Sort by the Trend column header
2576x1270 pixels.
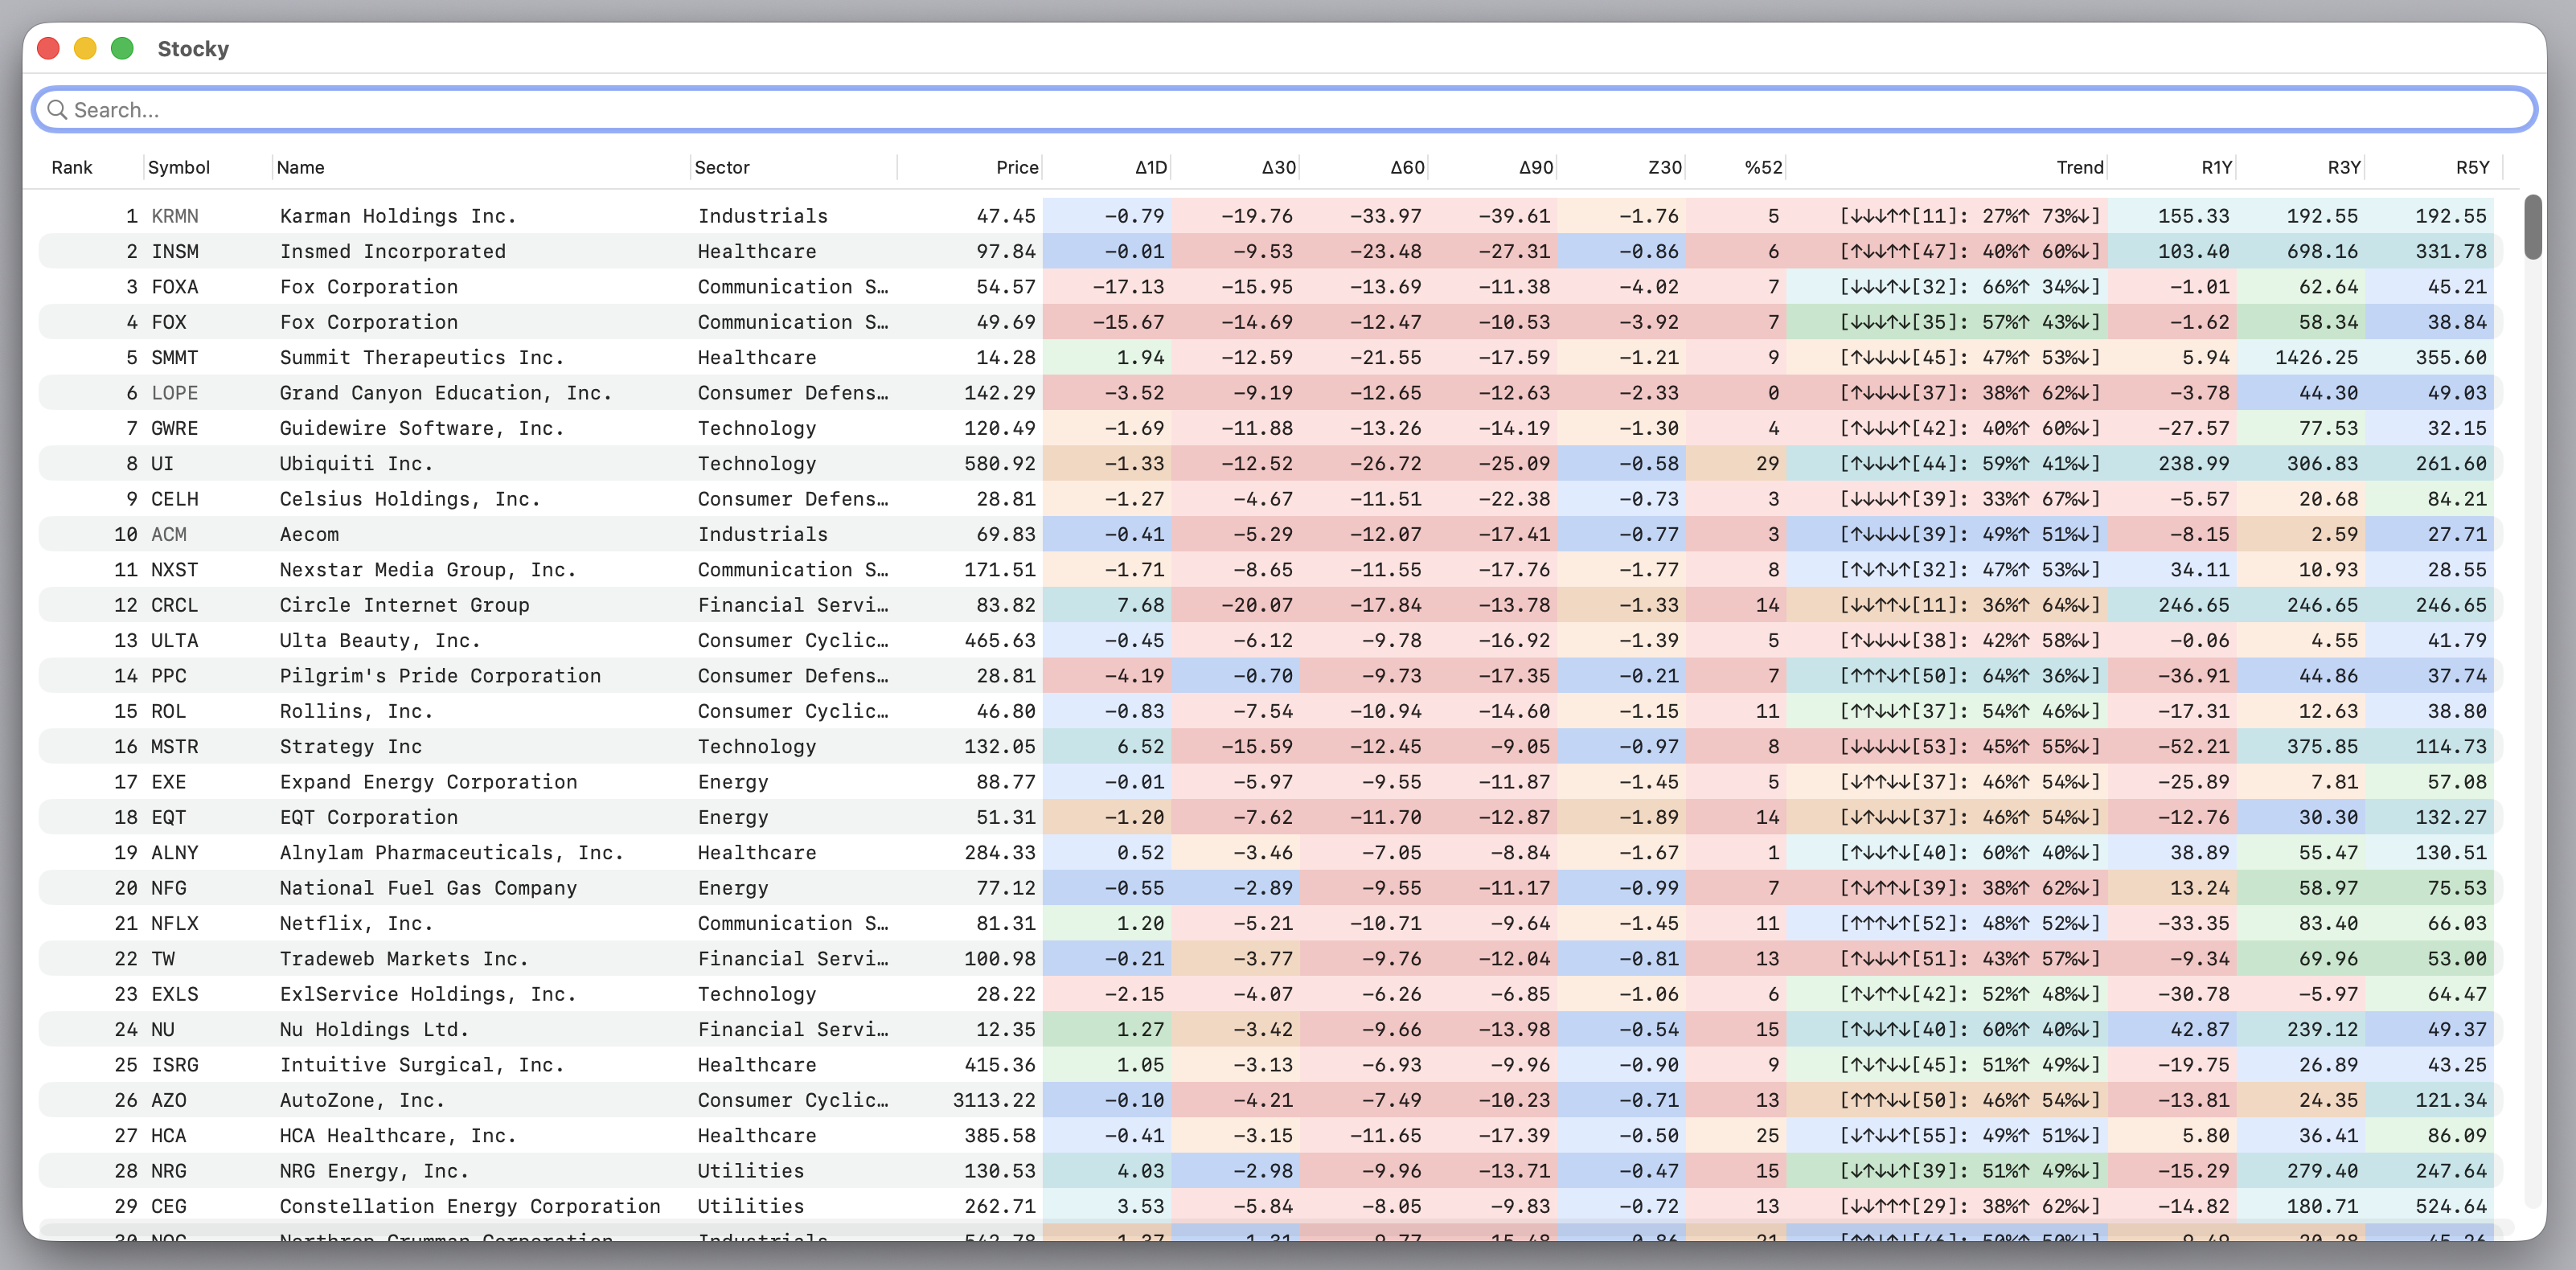(2080, 168)
